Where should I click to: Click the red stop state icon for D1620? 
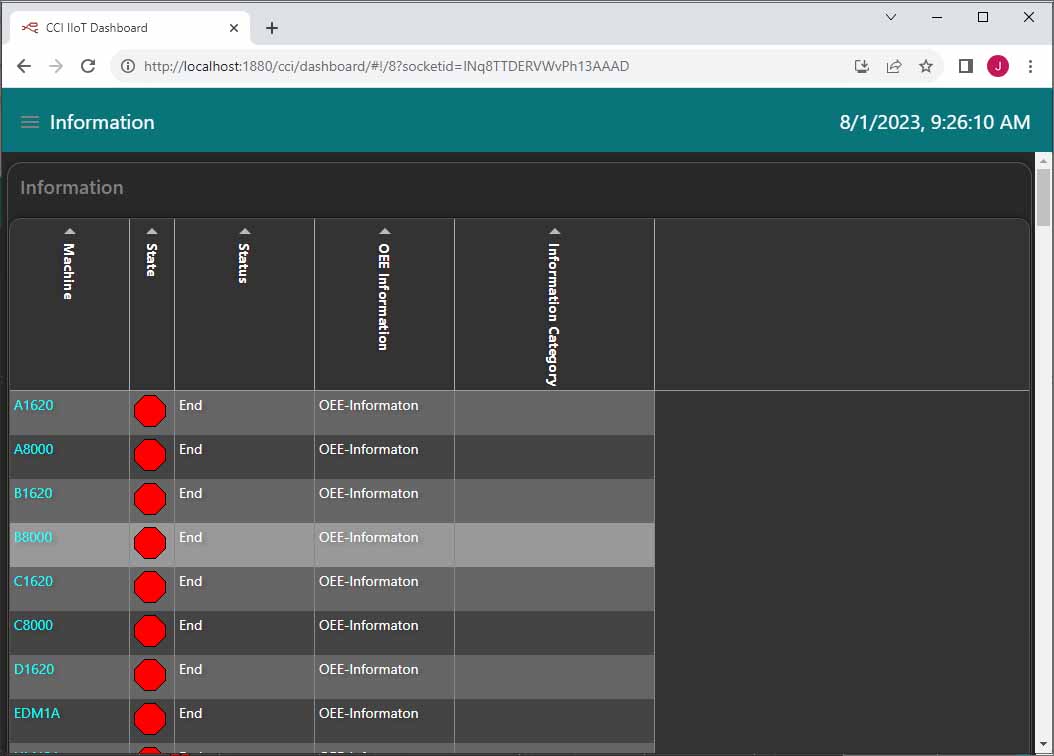tap(150, 675)
